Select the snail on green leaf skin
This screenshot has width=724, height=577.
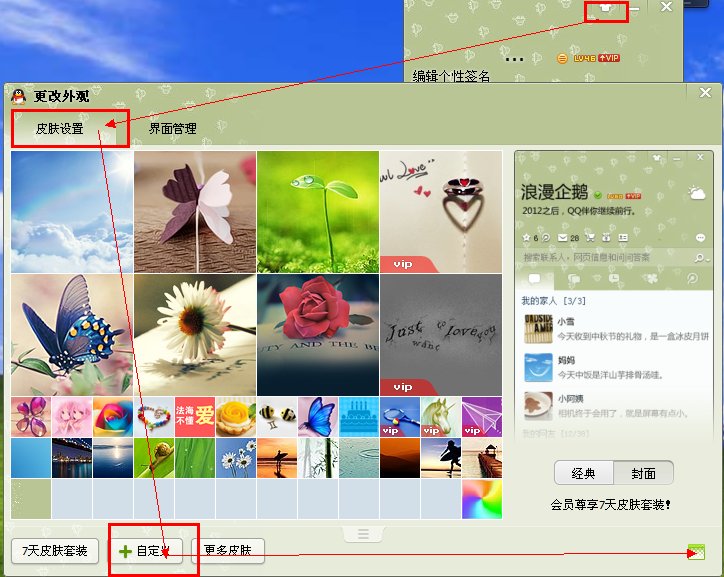[154, 458]
